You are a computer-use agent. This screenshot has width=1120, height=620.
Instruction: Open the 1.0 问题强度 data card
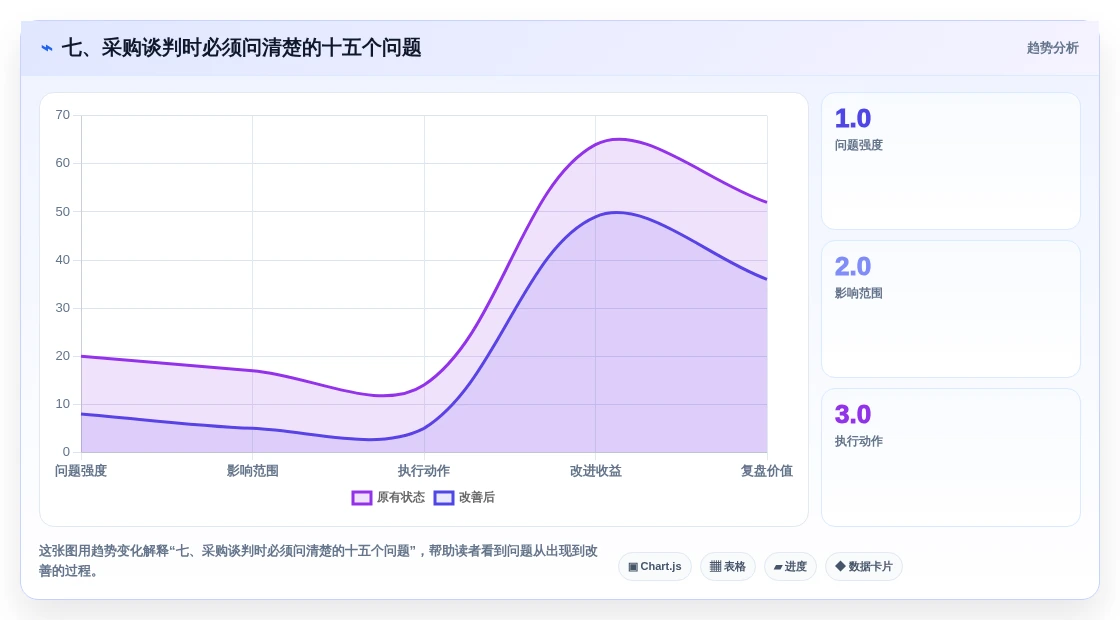coord(951,161)
